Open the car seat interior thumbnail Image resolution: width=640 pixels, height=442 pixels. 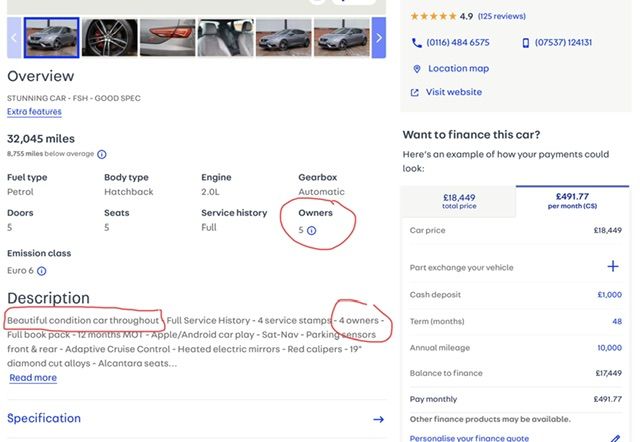click(x=225, y=38)
